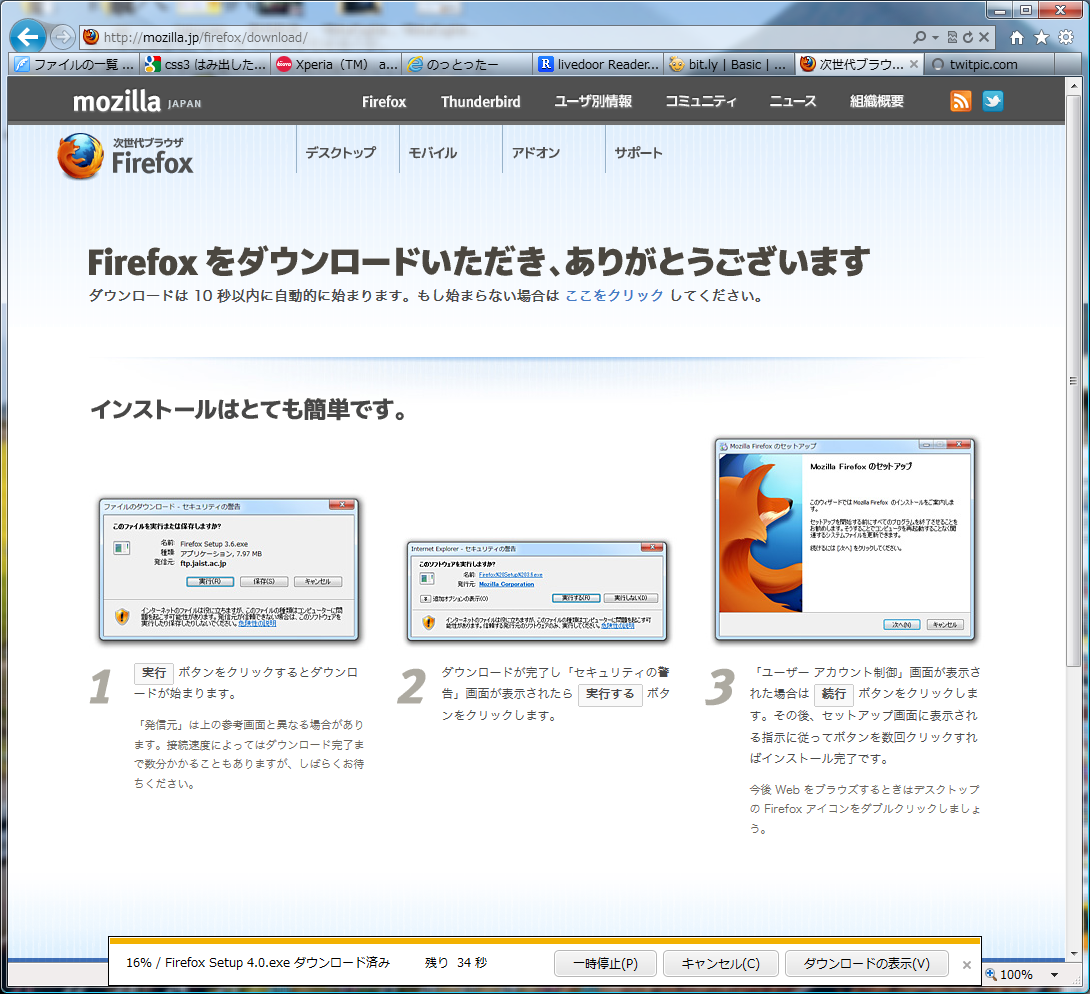Open the サポート section link

click(638, 152)
